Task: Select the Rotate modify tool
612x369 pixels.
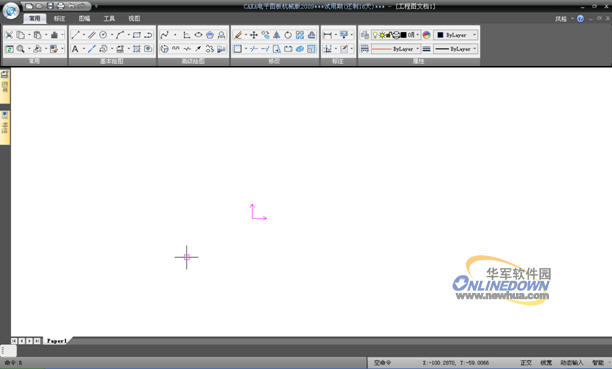Action: [288, 35]
